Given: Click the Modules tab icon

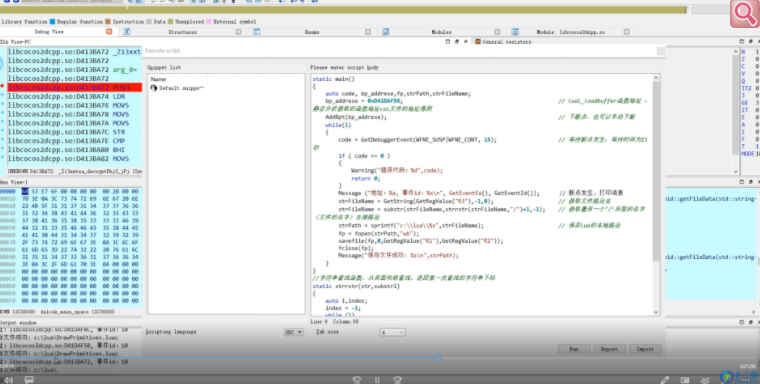Looking at the screenshot, I should pos(386,32).
